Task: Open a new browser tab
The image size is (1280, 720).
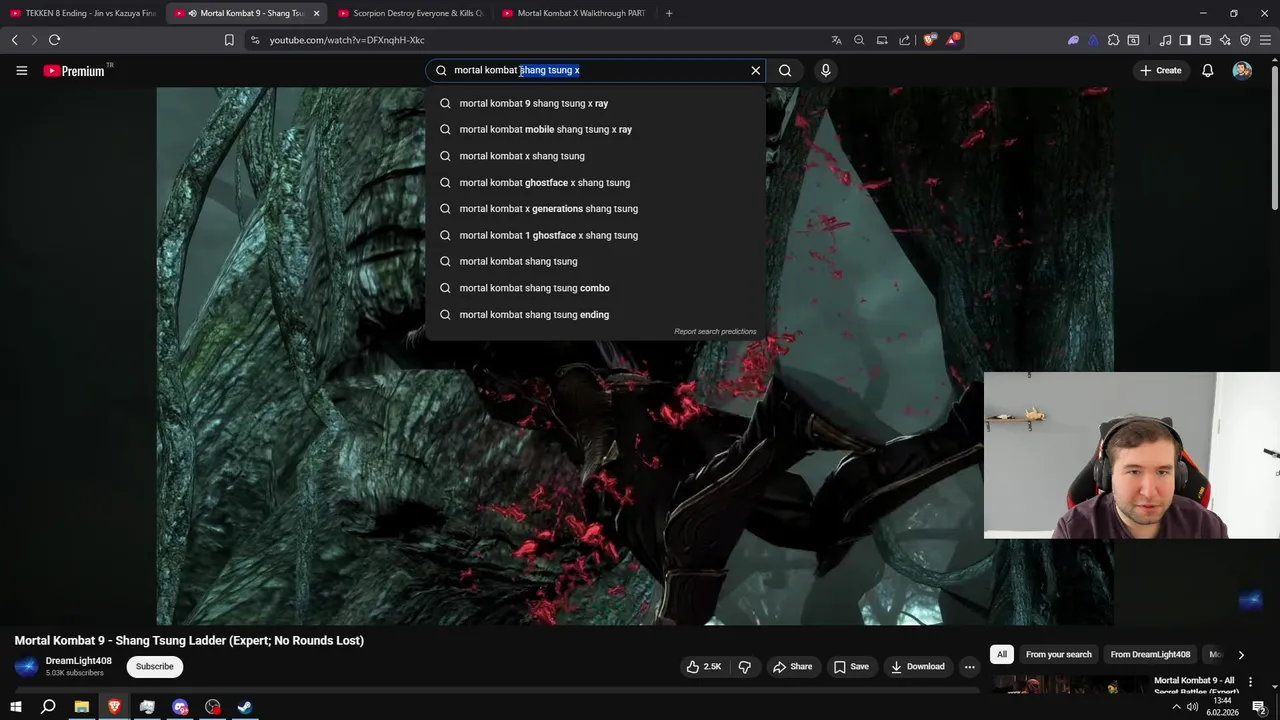Action: (x=669, y=13)
